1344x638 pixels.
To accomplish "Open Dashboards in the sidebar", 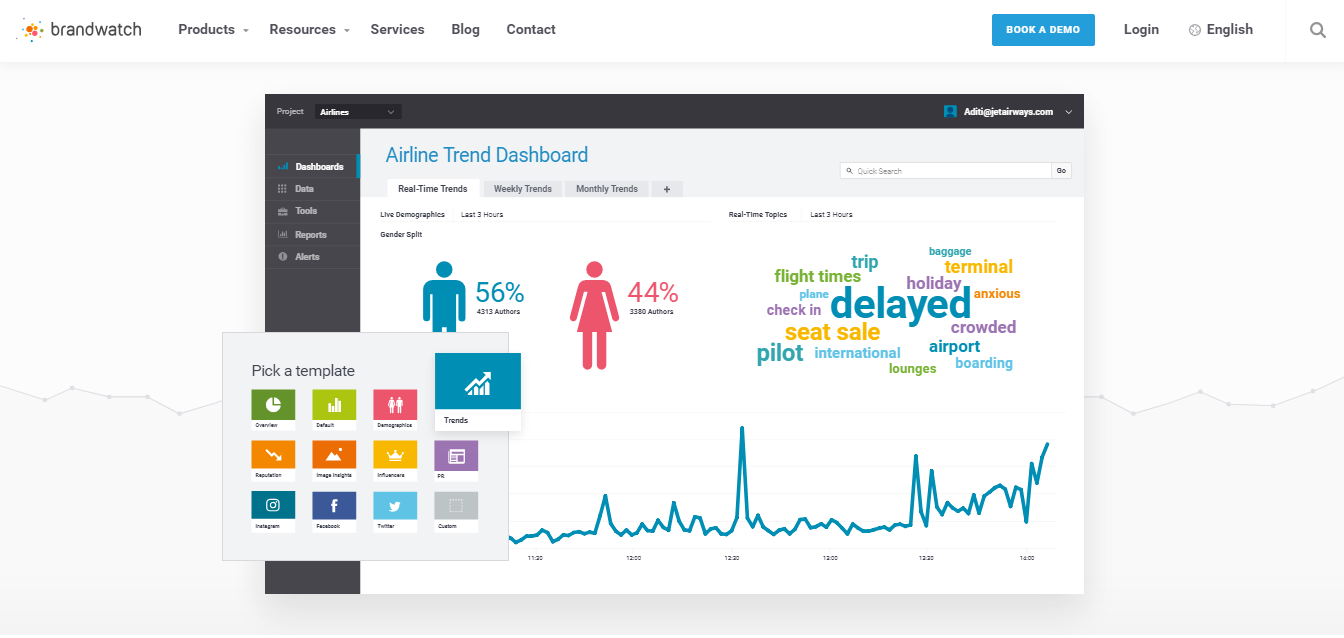I will (311, 167).
